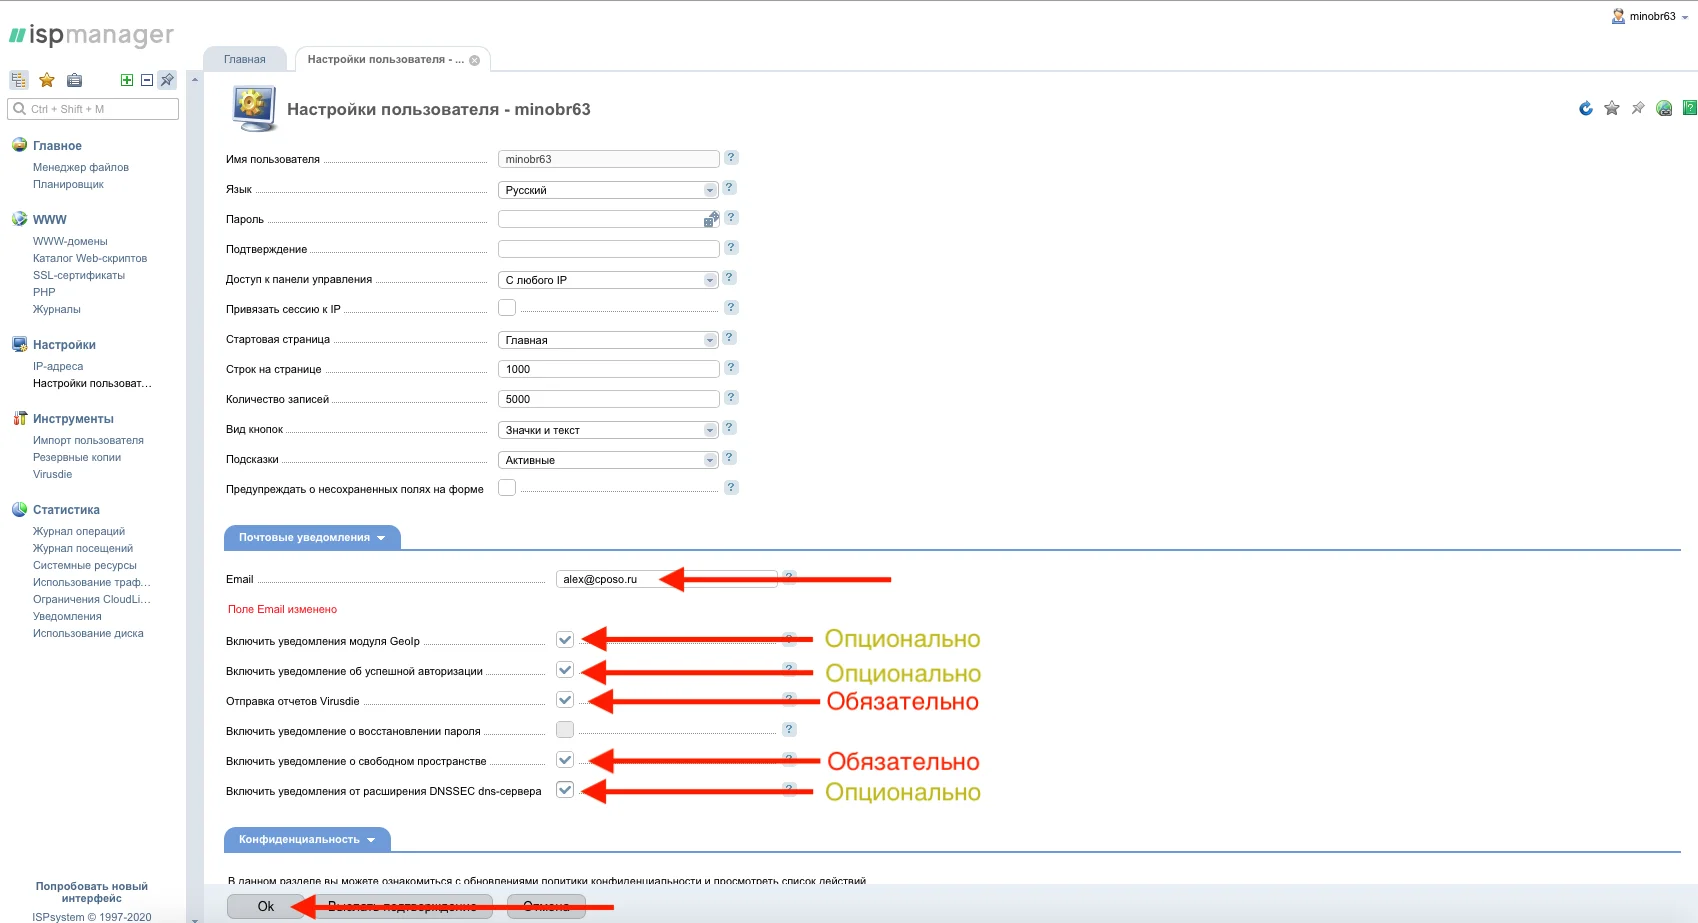
Task: Expand all menu sections with green plus icon
Action: [127, 80]
